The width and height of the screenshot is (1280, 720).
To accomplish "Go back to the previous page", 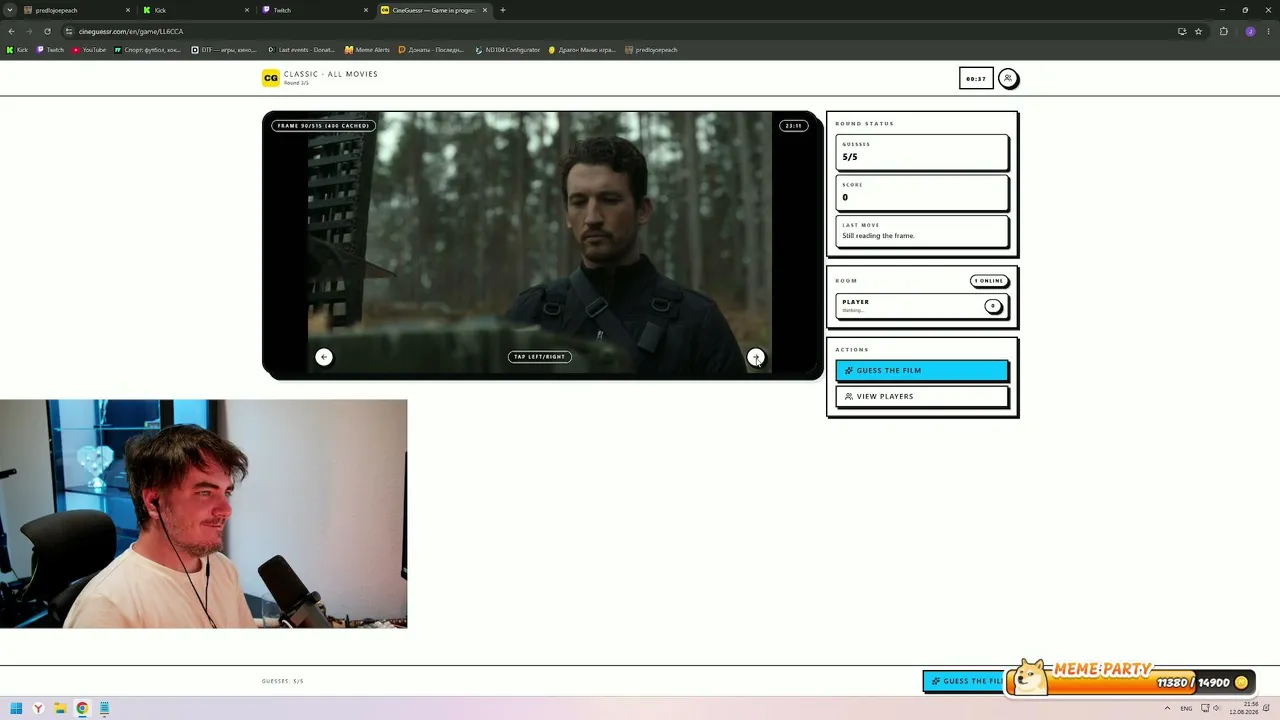I will 12,31.
